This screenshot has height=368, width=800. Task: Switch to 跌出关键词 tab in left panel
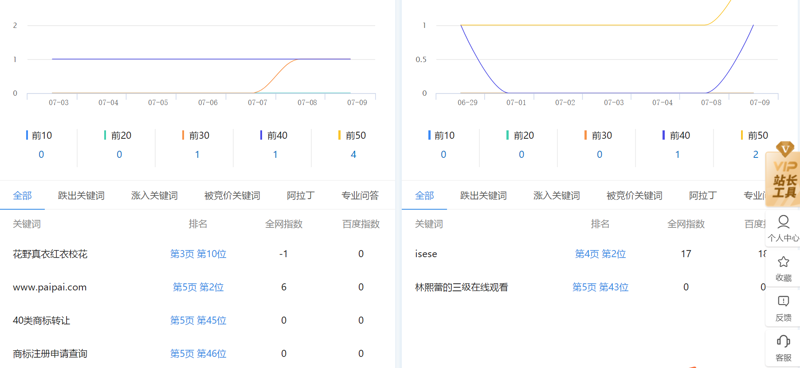tap(81, 195)
